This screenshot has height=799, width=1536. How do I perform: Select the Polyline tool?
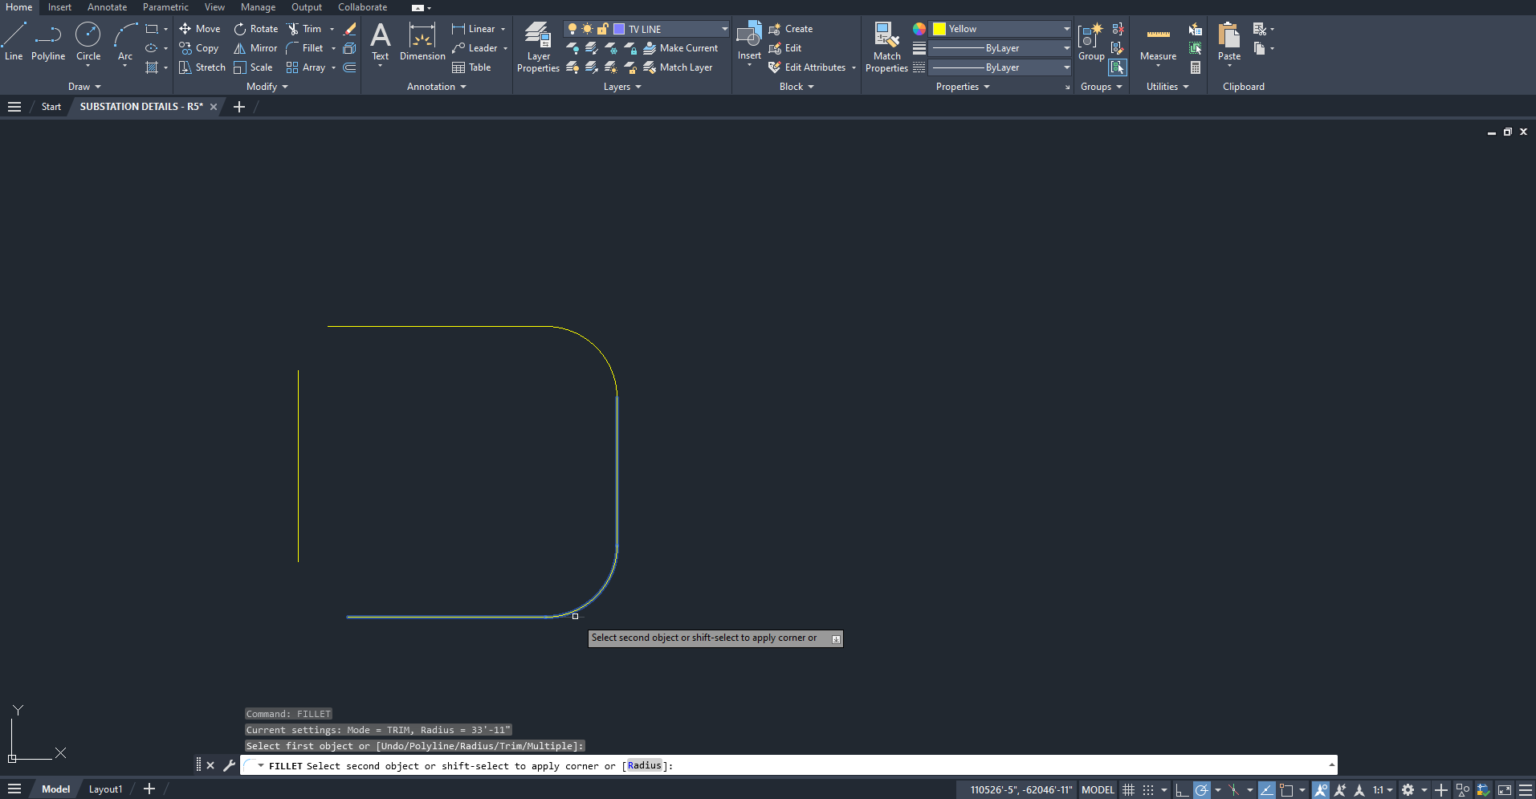pyautogui.click(x=47, y=42)
